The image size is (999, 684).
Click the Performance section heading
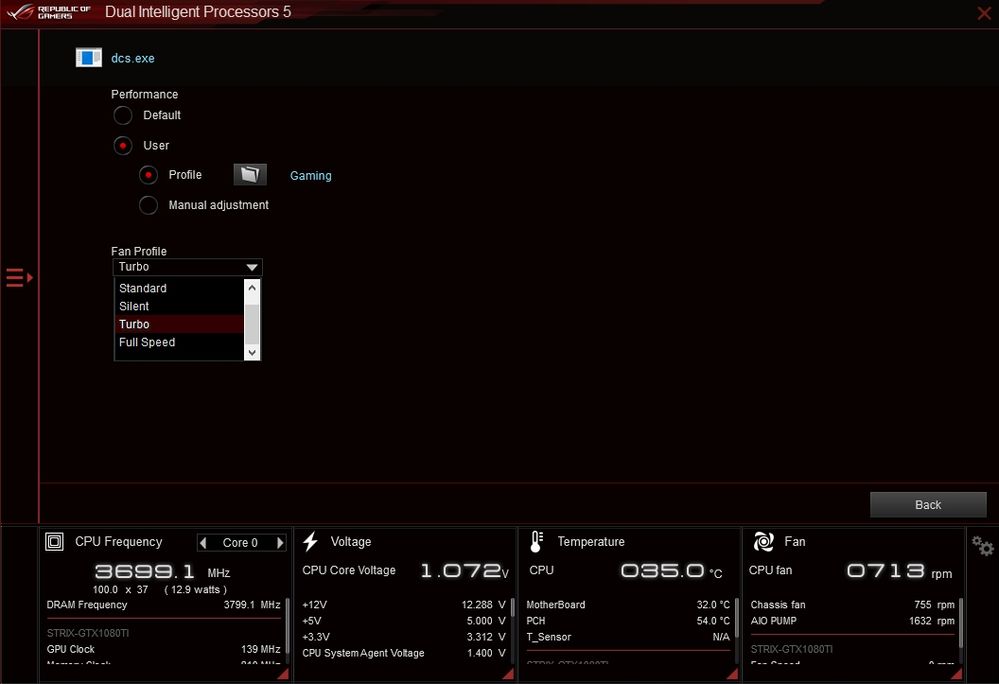pyautogui.click(x=145, y=94)
